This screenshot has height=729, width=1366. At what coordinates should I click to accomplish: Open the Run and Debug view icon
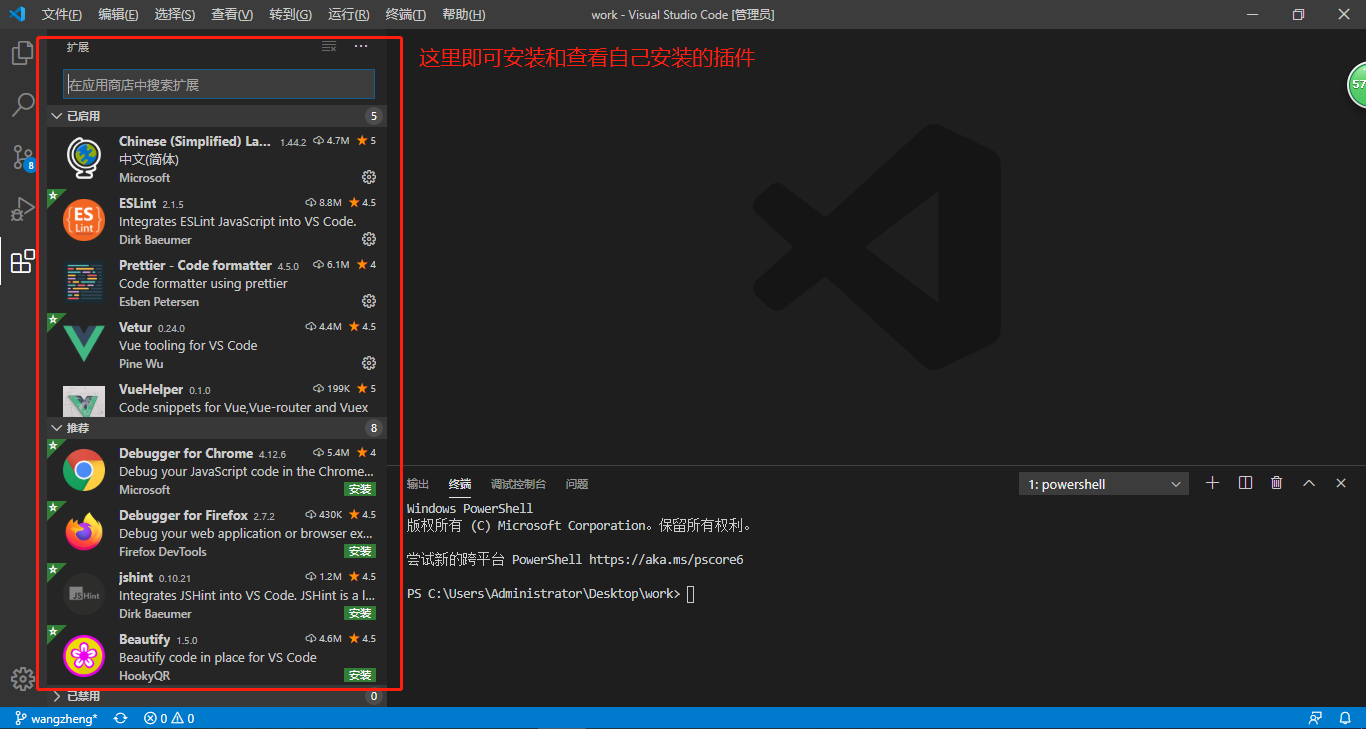coord(22,209)
